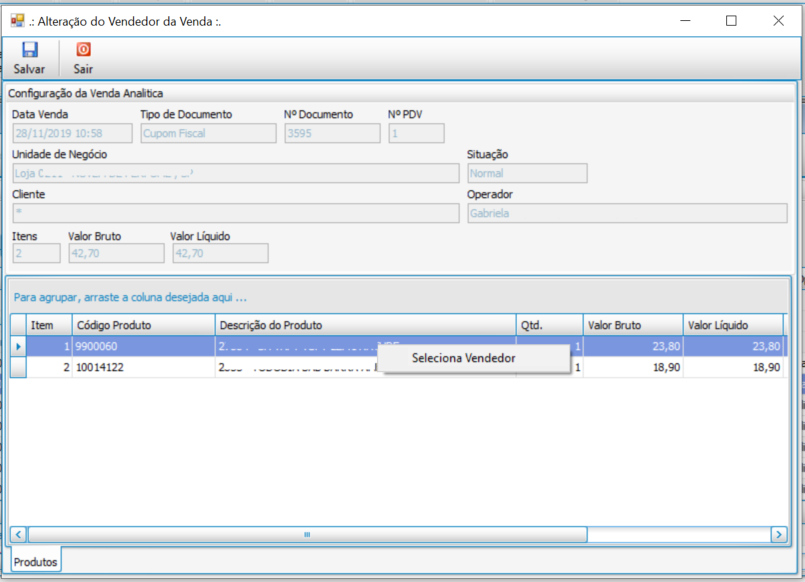Click the grid's top-left corner header cell

[x=18, y=325]
